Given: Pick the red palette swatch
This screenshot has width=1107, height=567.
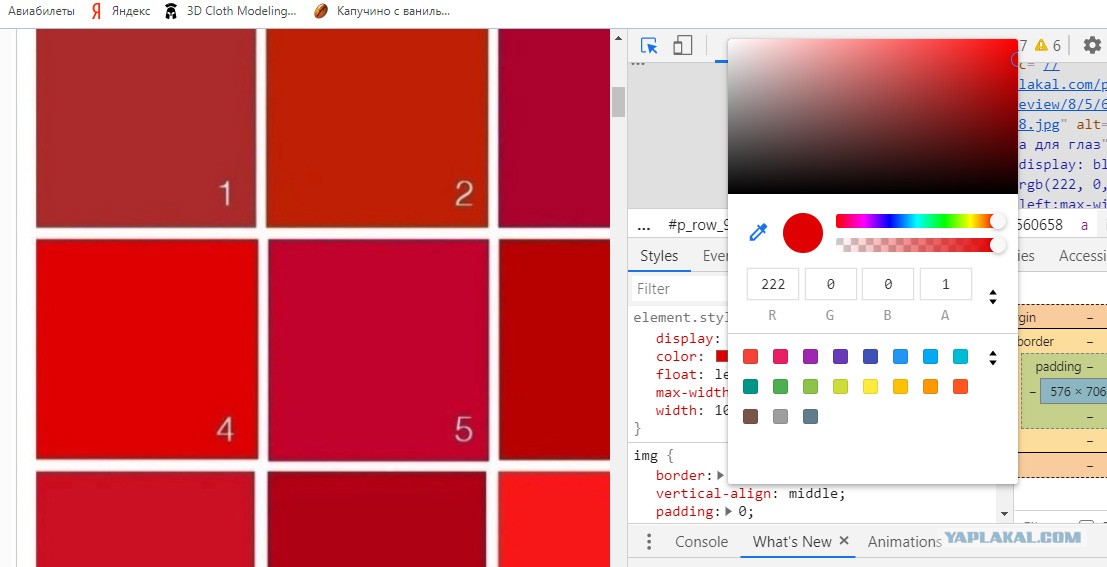Looking at the screenshot, I should 750,357.
